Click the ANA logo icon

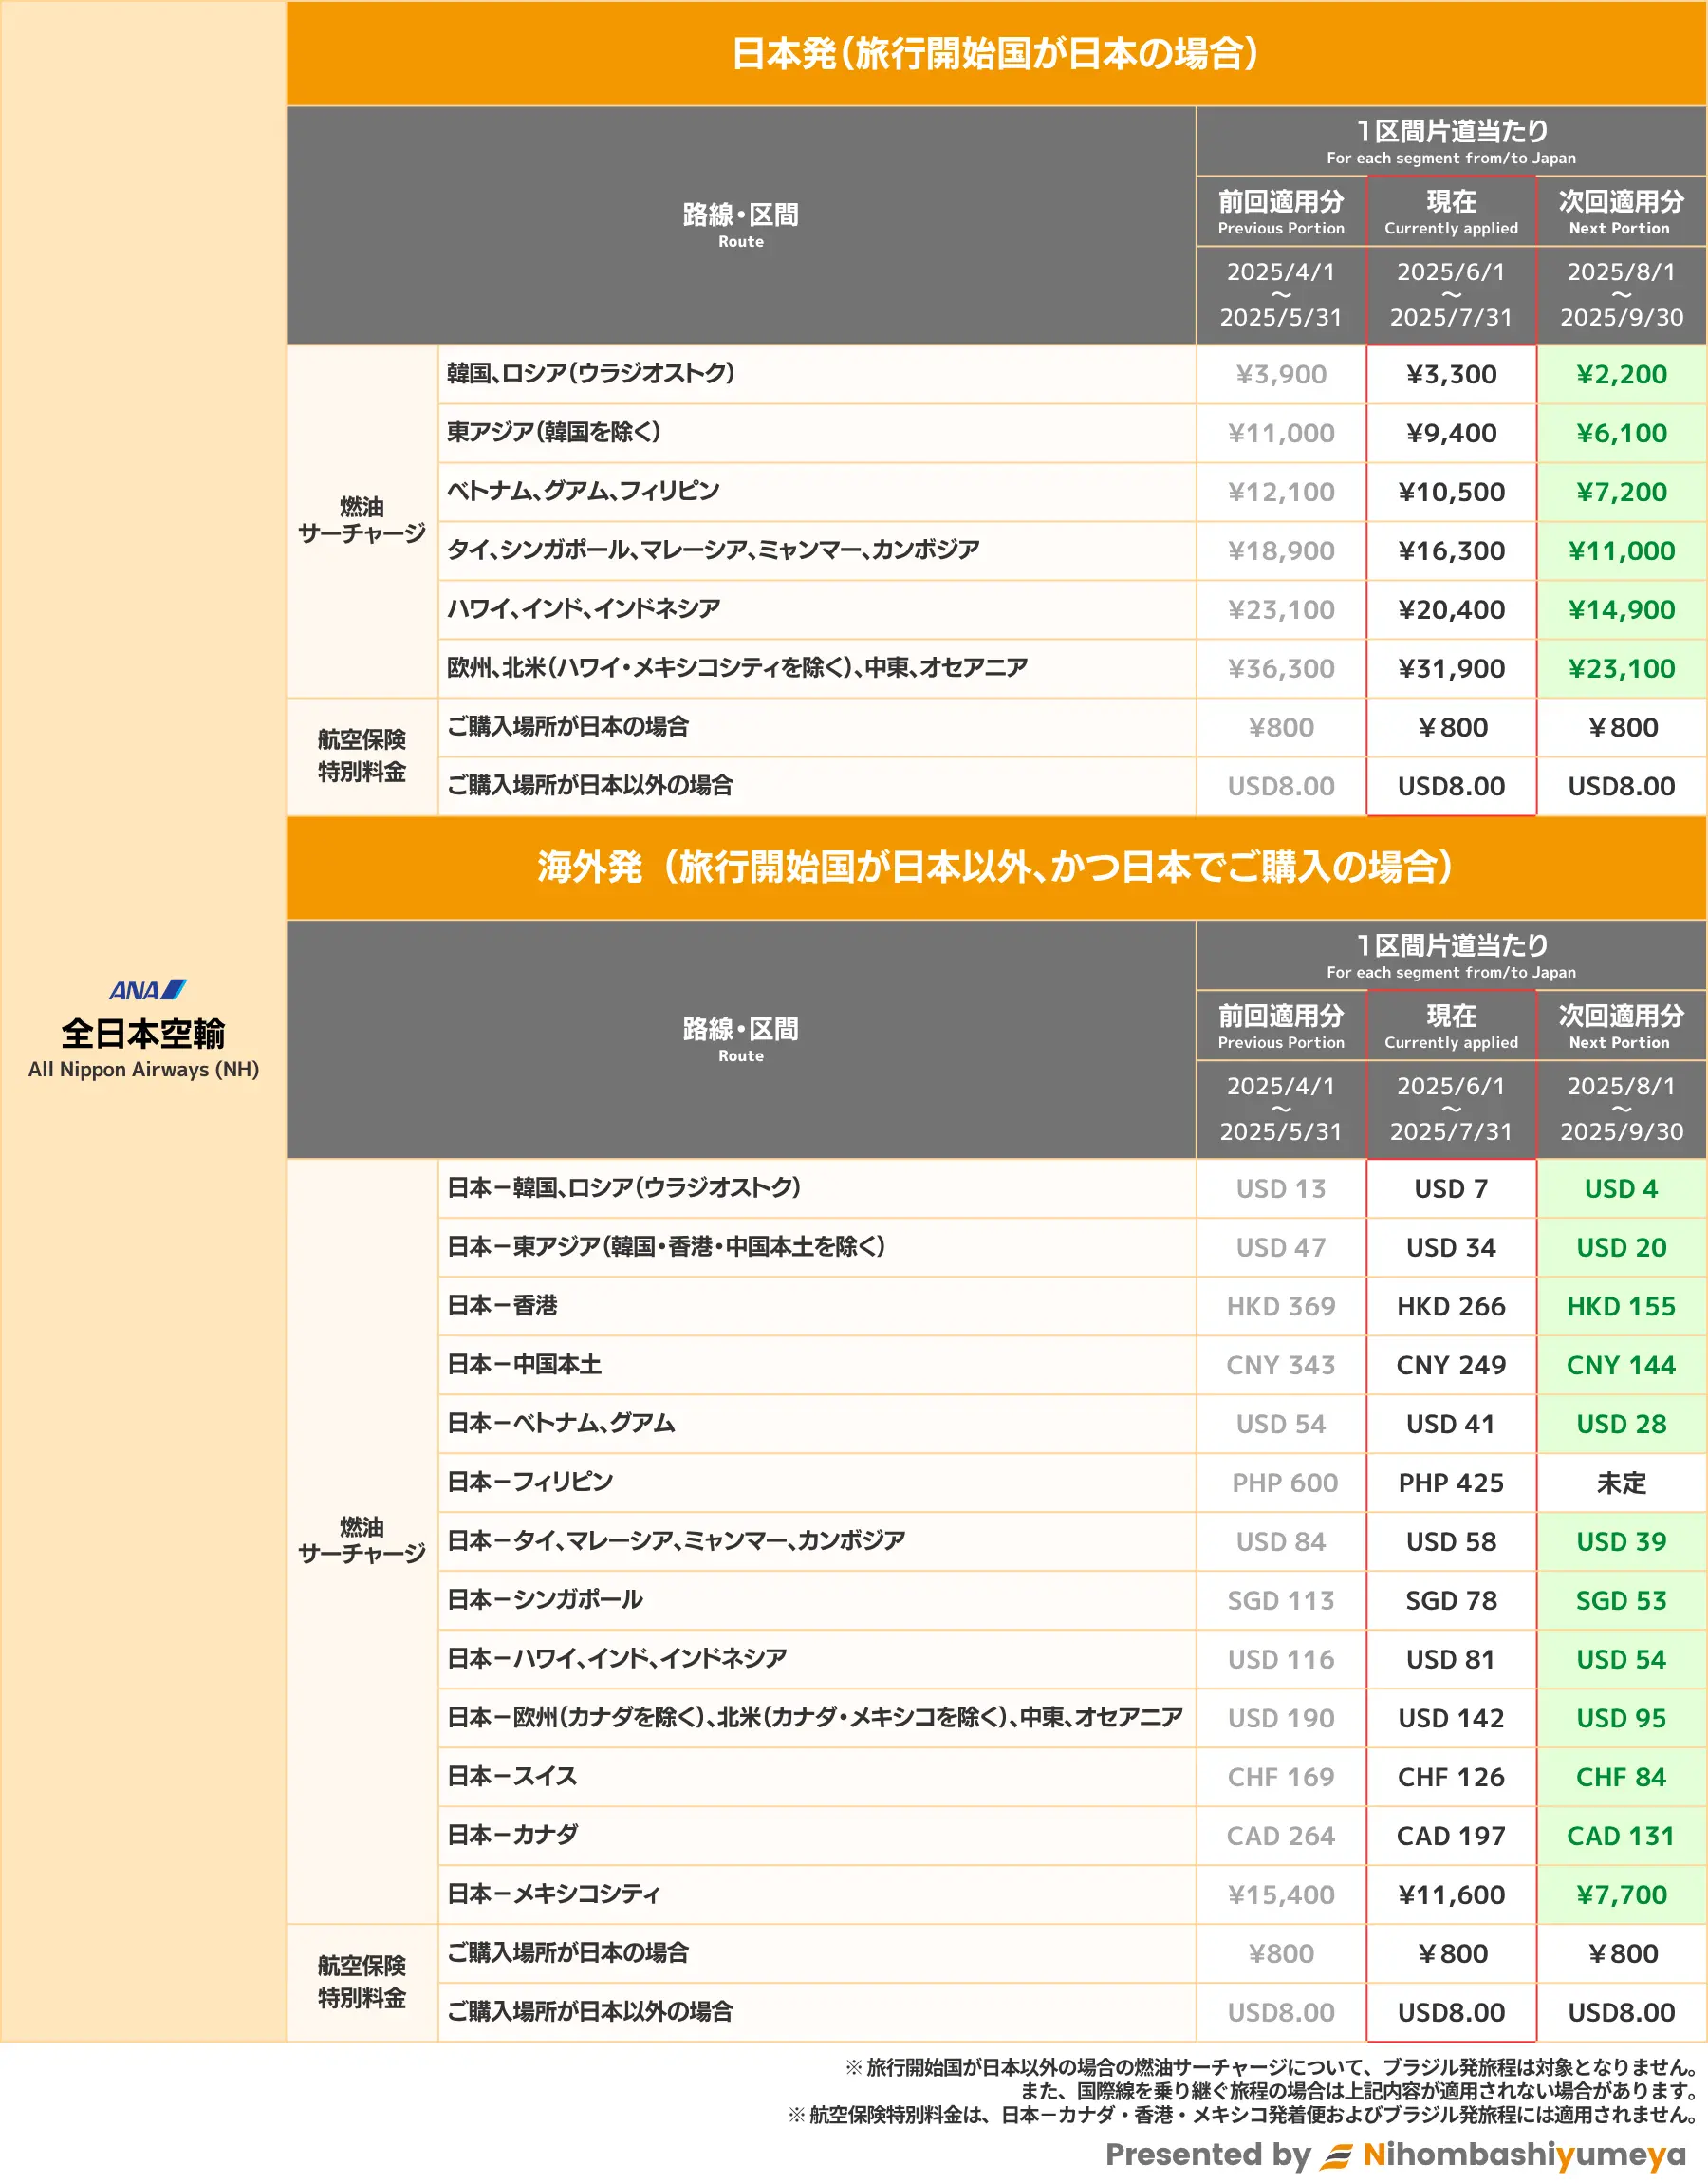click(x=147, y=990)
